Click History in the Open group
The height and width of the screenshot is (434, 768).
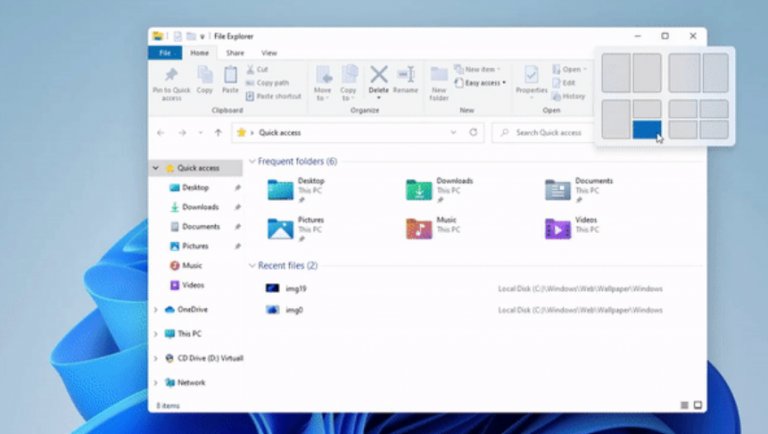click(x=569, y=96)
